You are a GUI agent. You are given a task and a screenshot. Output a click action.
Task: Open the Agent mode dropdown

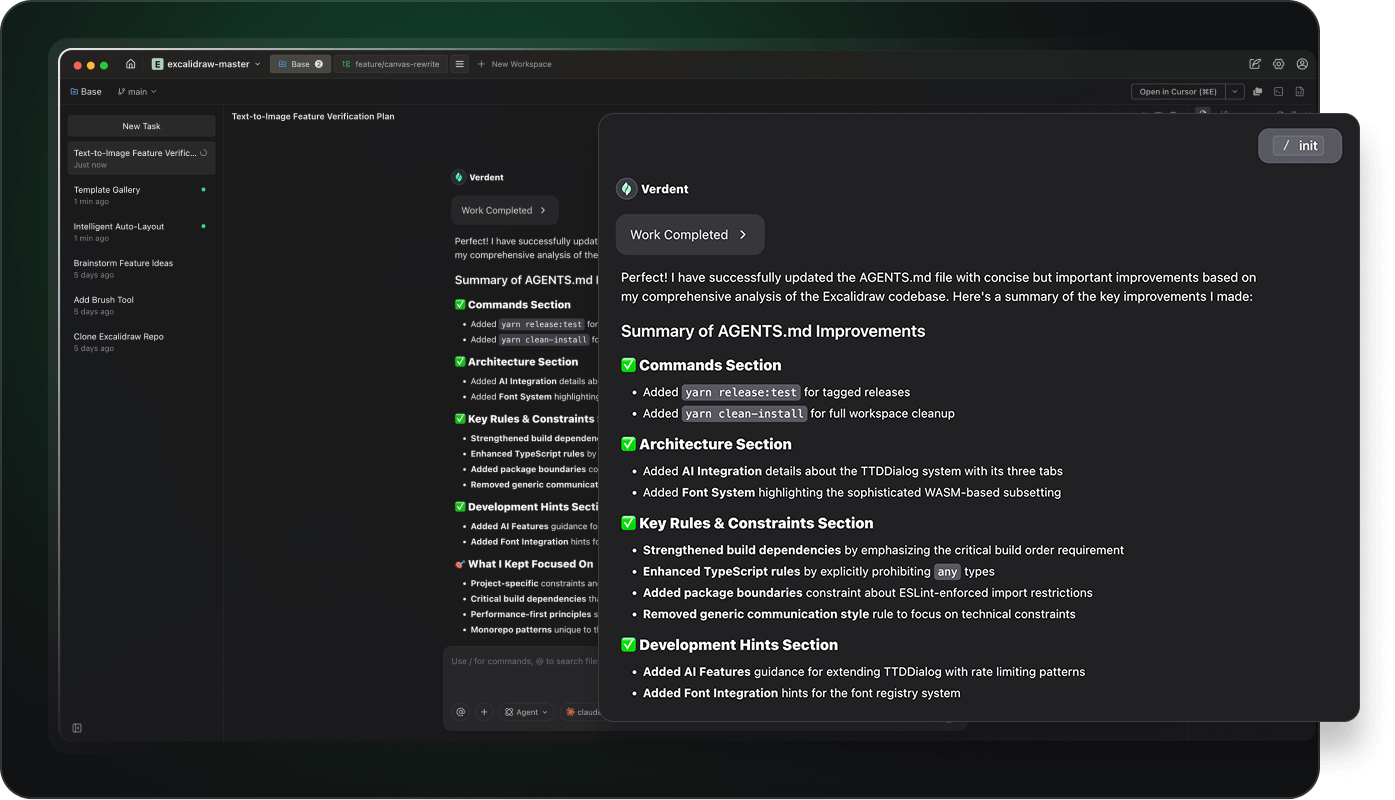[525, 711]
